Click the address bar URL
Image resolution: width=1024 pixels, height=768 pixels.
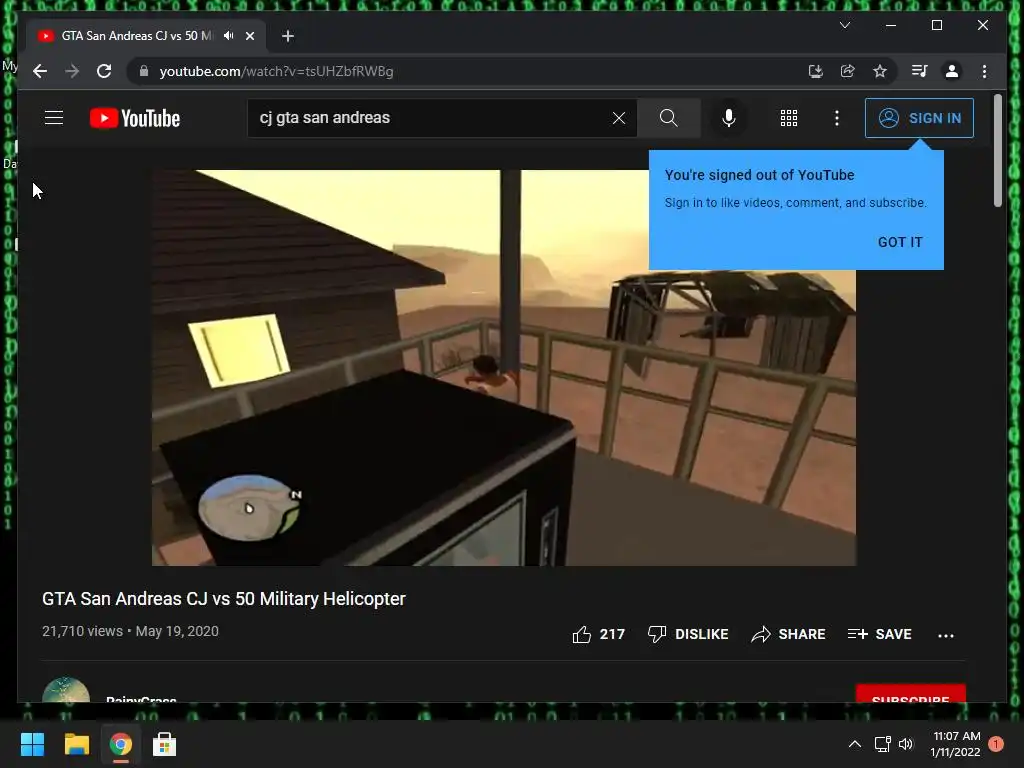click(x=276, y=71)
